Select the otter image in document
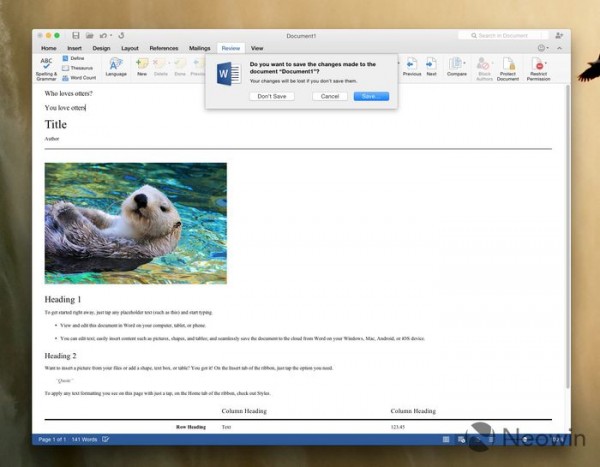The image size is (600, 467). (x=135, y=223)
